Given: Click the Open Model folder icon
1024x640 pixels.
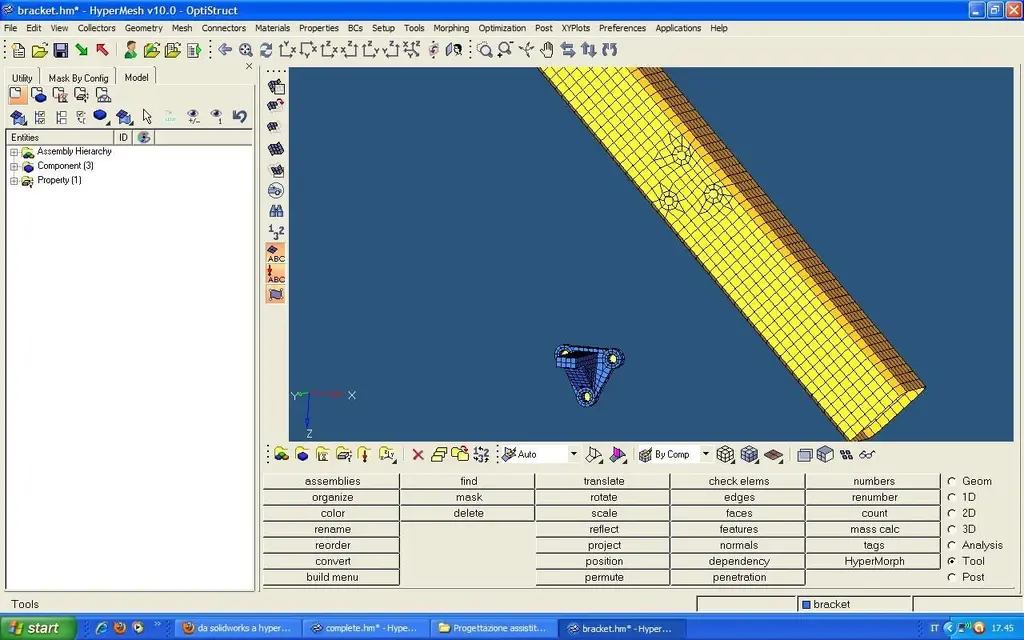Looking at the screenshot, I should tap(39, 50).
